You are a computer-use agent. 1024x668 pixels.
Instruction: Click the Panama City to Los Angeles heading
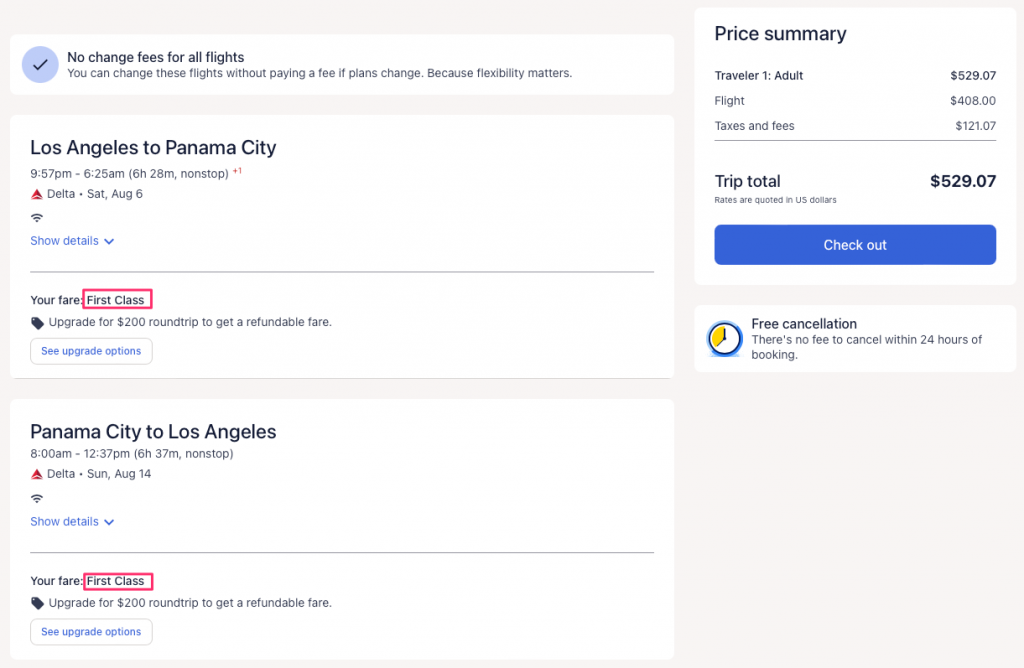point(153,432)
